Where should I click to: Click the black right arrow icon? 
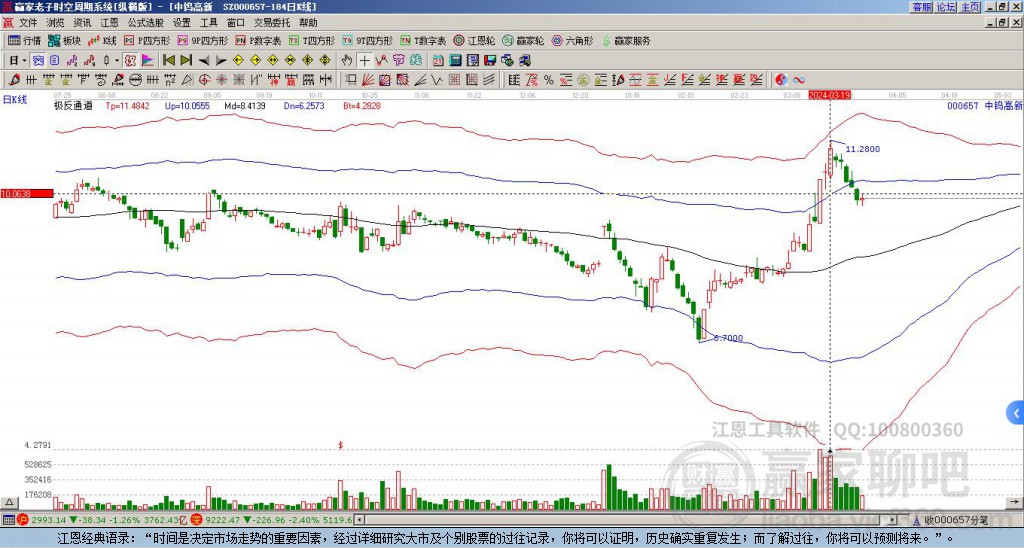pyautogui.click(x=221, y=61)
